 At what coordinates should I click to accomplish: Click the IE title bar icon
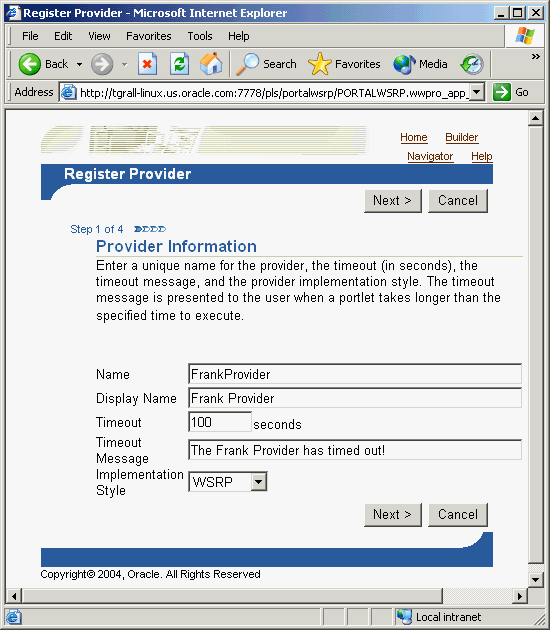point(13,13)
